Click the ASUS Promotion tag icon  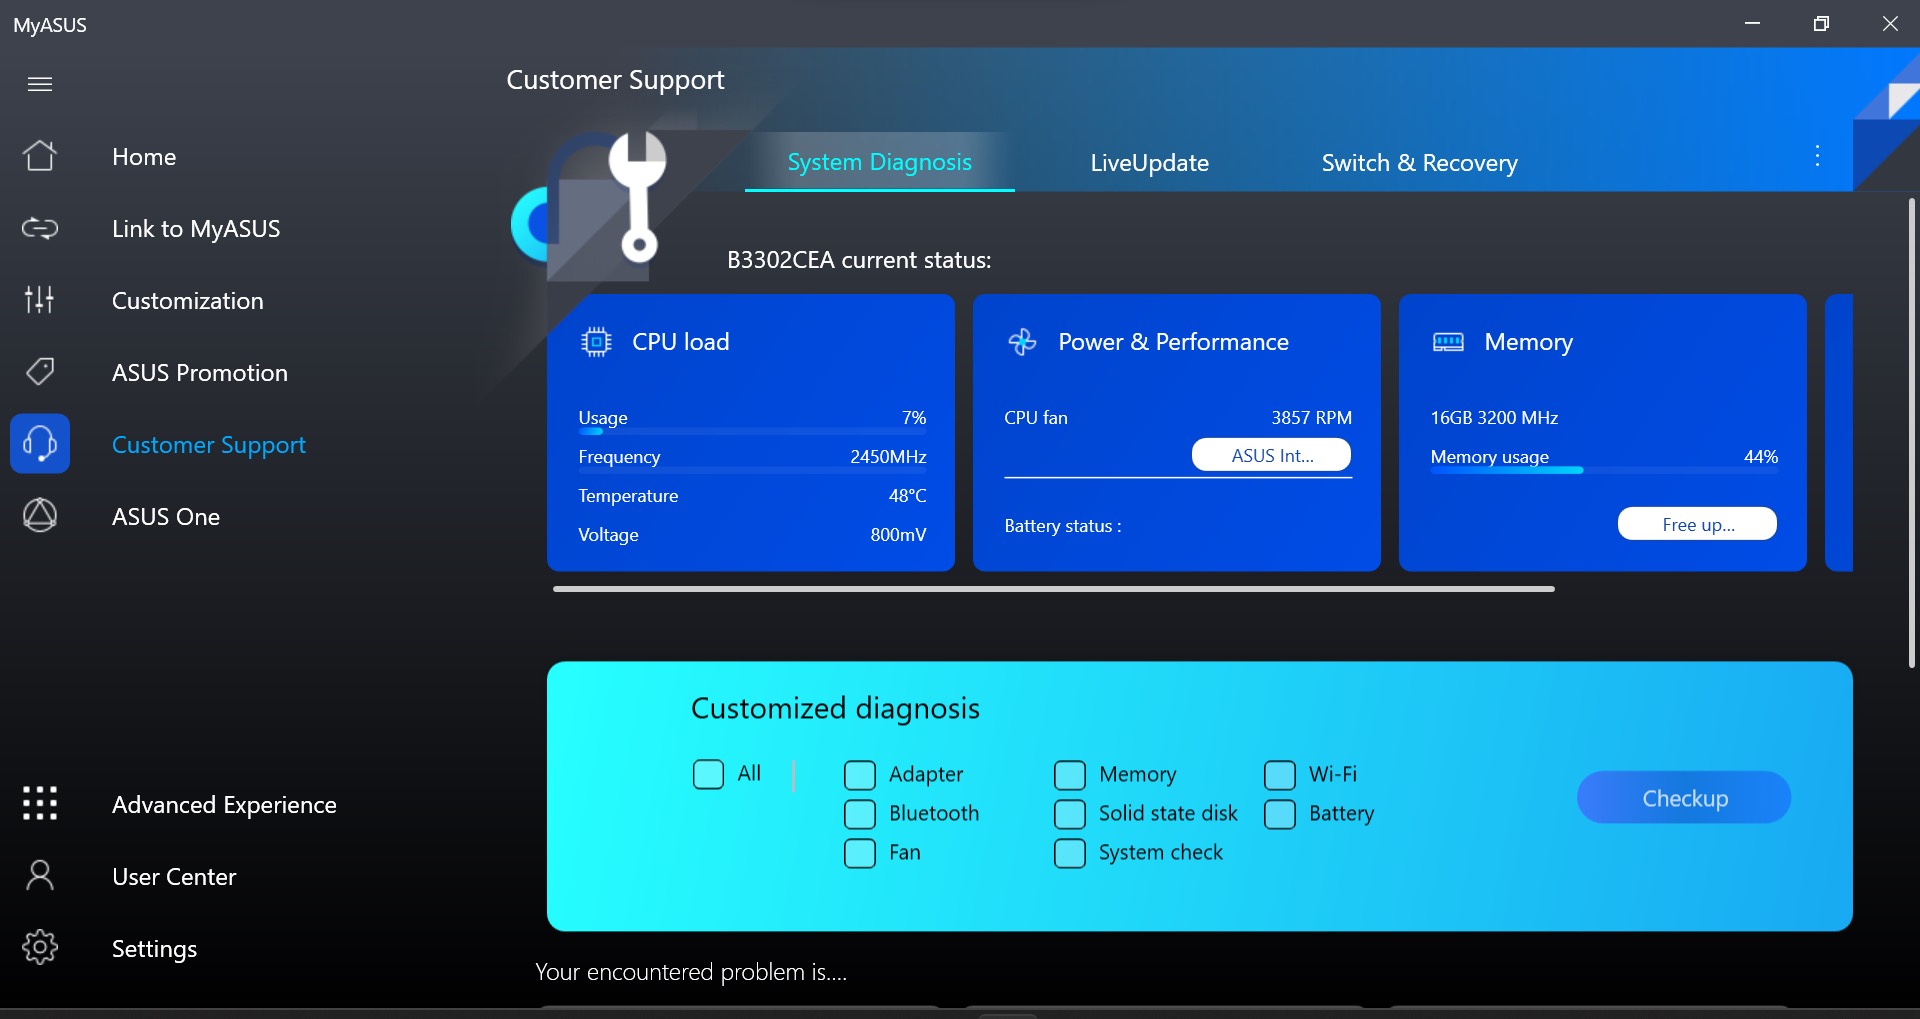pos(40,371)
